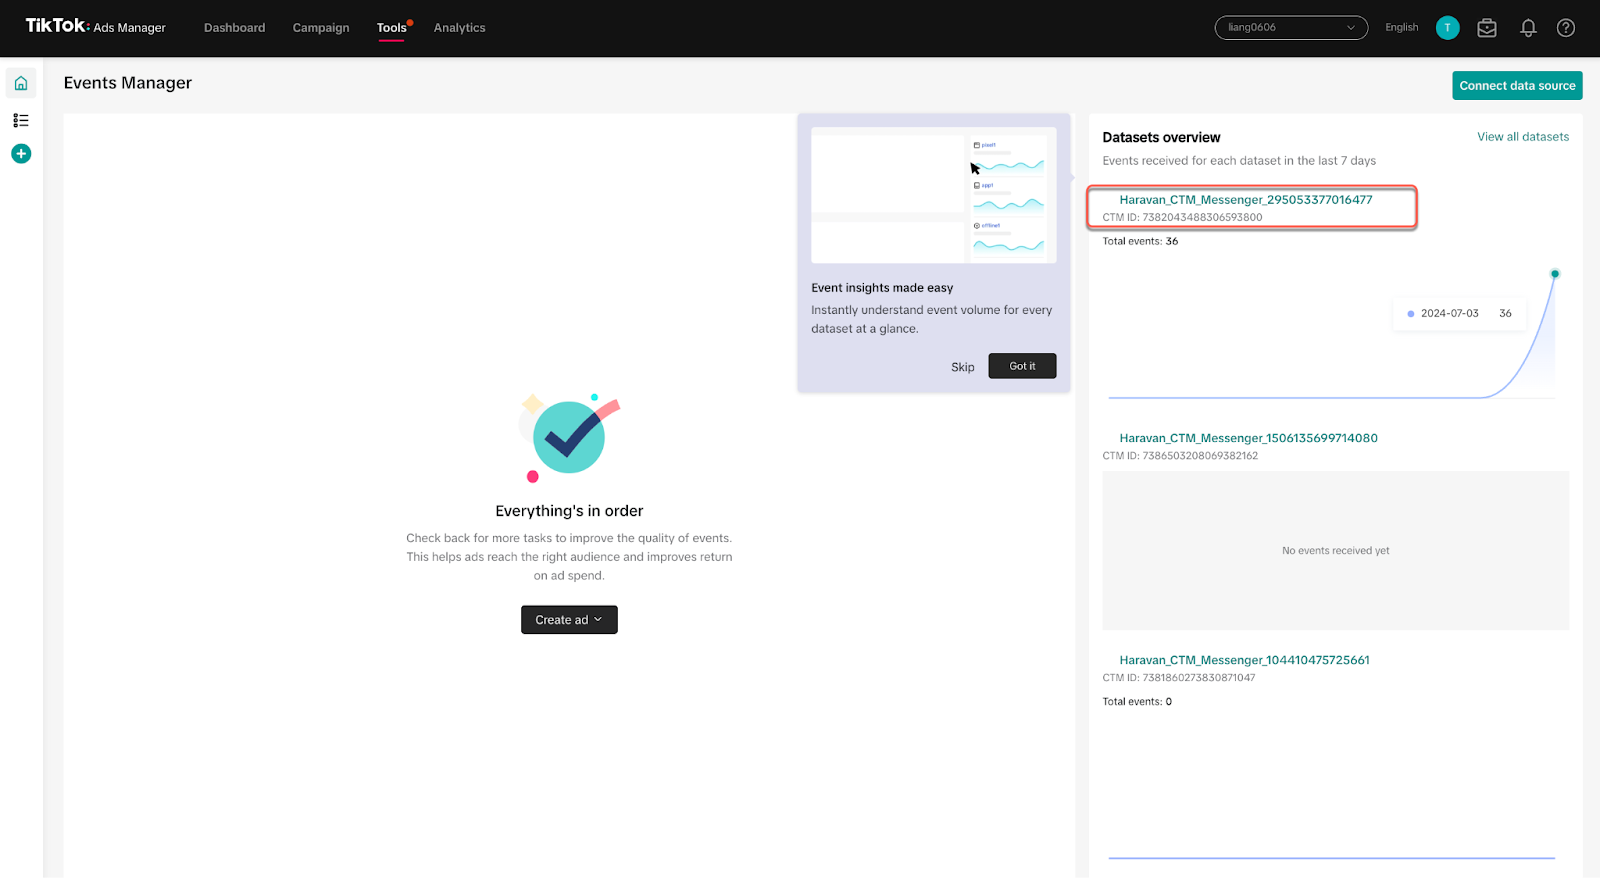Click 'CTM ID: 7382043488306593800' text

tap(1182, 217)
